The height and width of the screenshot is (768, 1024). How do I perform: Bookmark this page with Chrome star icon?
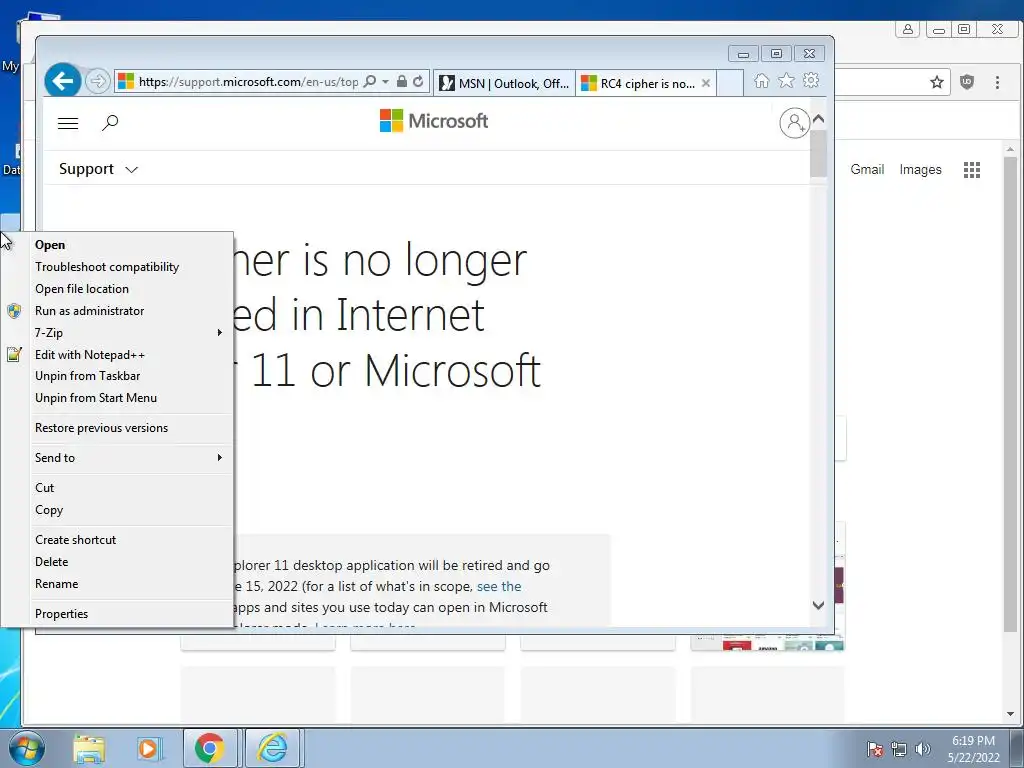tap(936, 82)
